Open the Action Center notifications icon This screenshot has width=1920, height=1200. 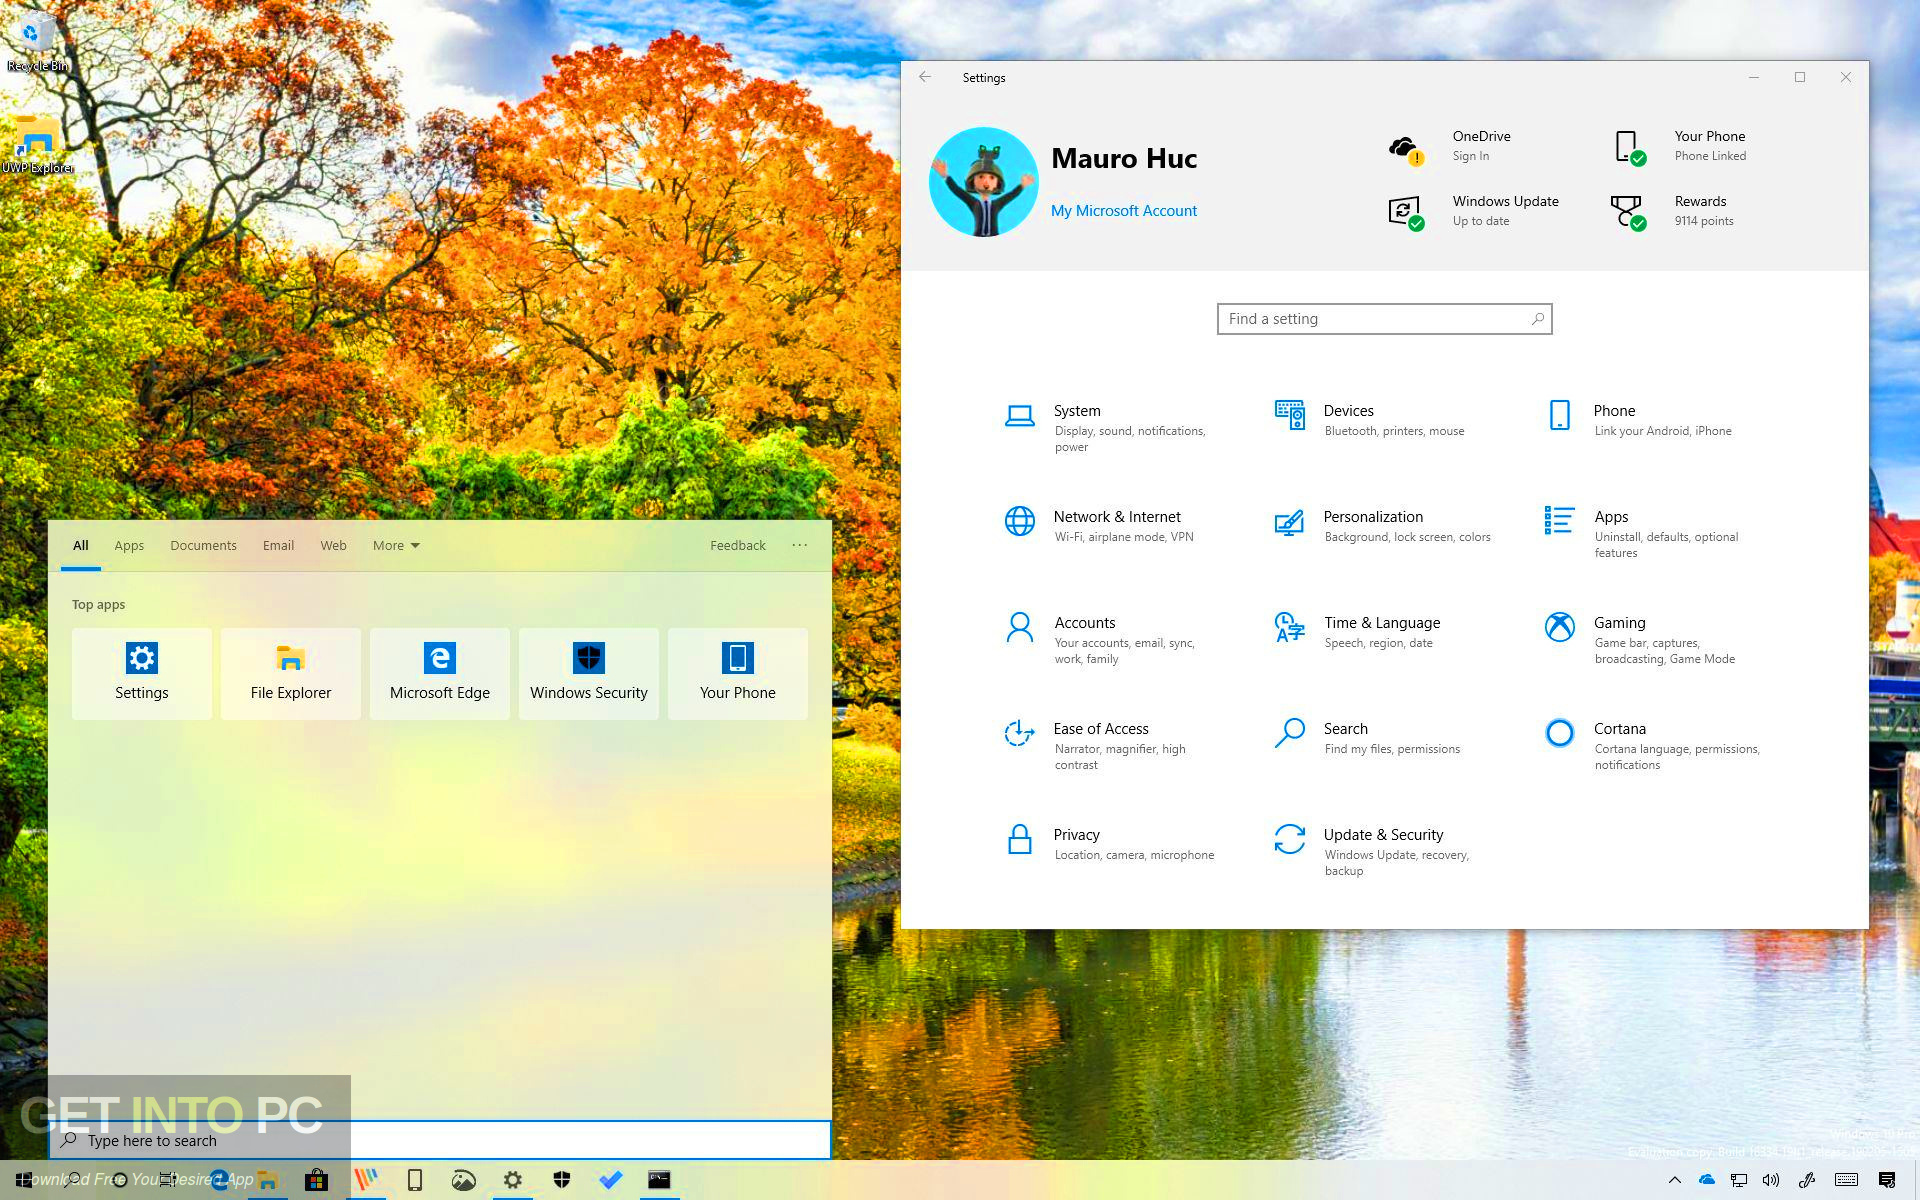click(x=1887, y=1180)
